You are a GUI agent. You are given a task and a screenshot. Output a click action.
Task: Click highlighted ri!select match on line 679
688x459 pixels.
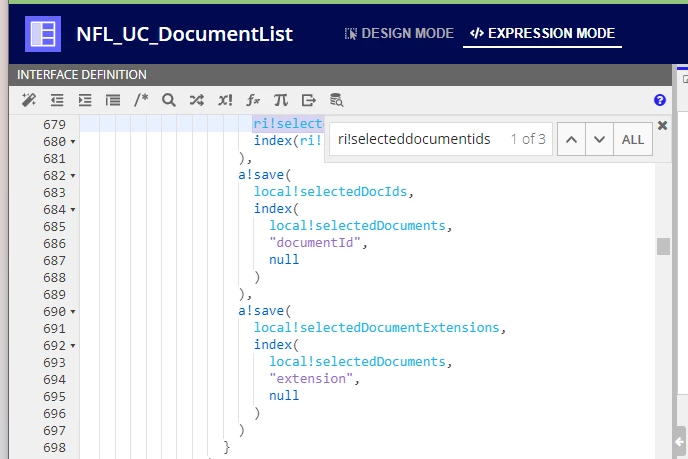click(x=288, y=123)
